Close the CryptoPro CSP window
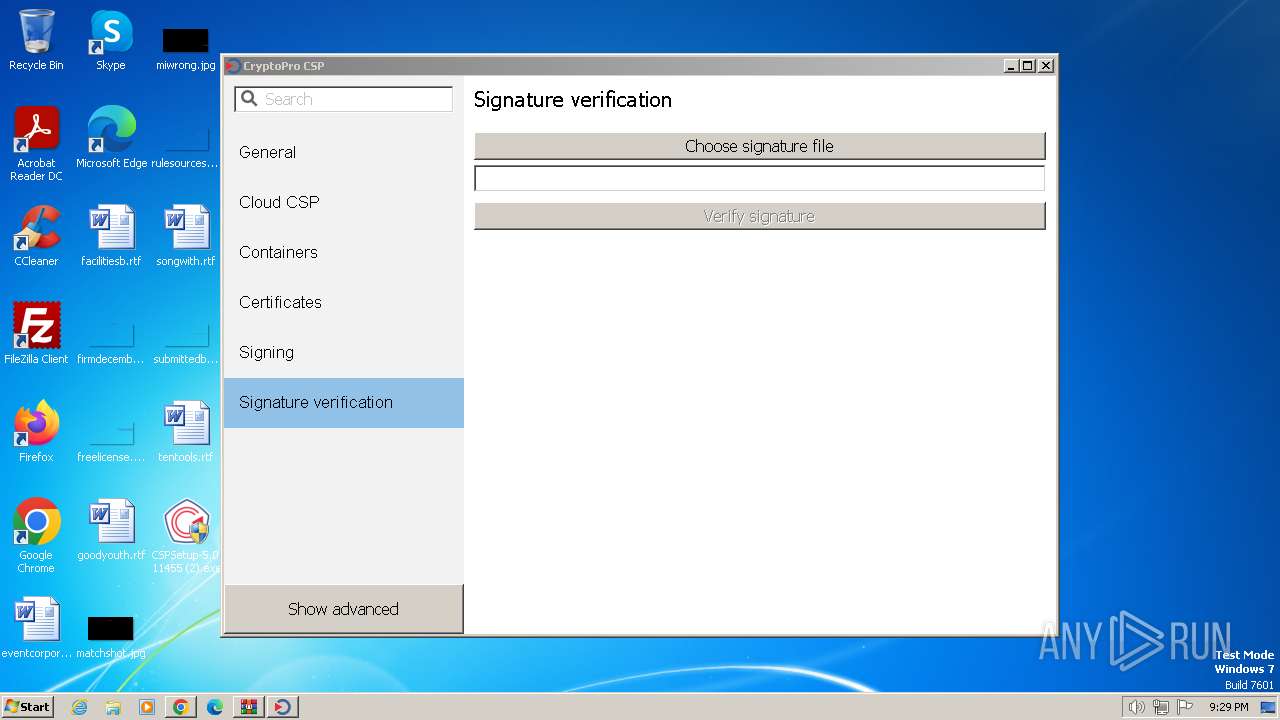The width and height of the screenshot is (1280, 720). click(1046, 66)
